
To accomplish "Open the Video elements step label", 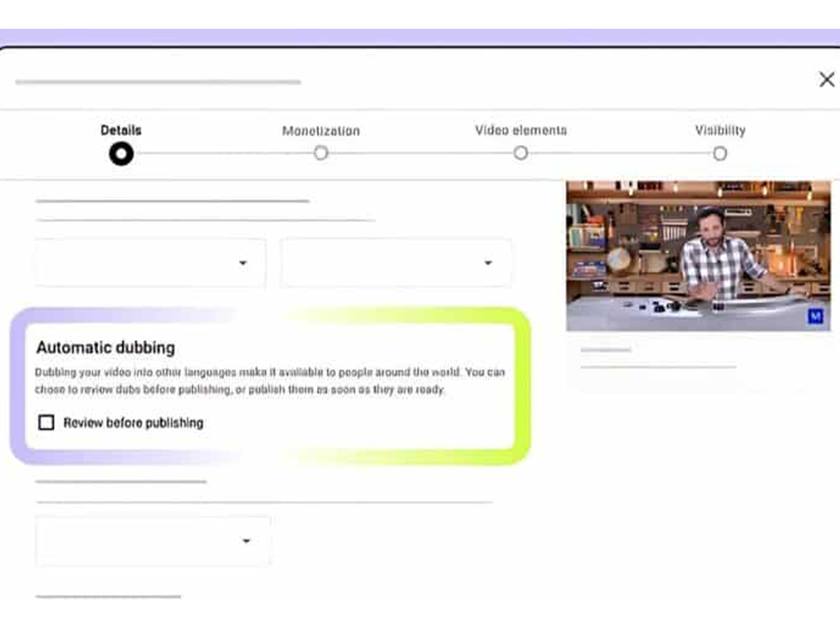I will [x=521, y=130].
